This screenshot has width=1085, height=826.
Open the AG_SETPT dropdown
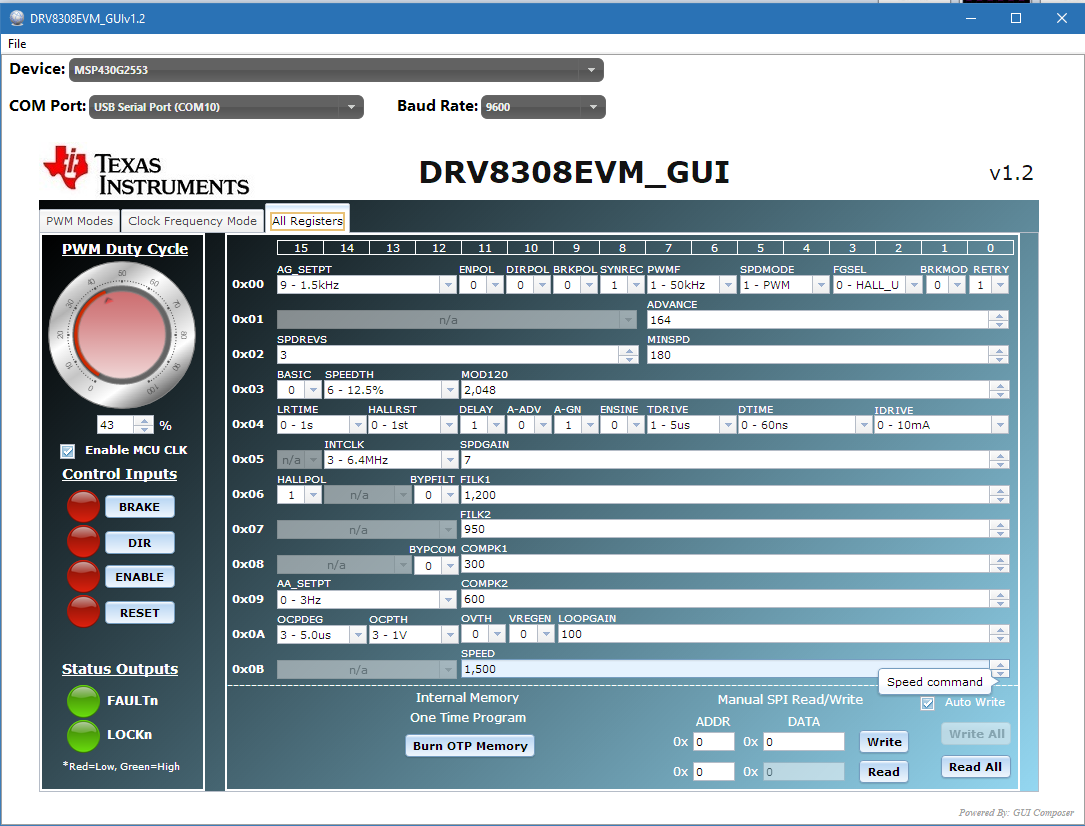(366, 285)
